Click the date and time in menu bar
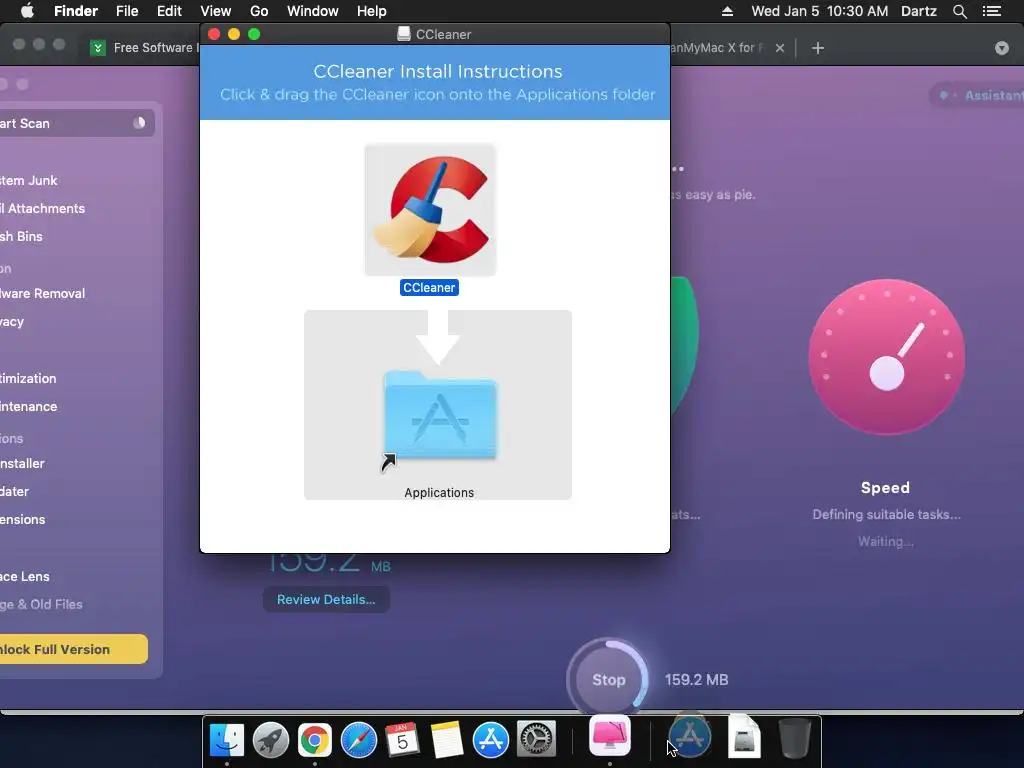This screenshot has width=1024, height=768. [x=820, y=11]
